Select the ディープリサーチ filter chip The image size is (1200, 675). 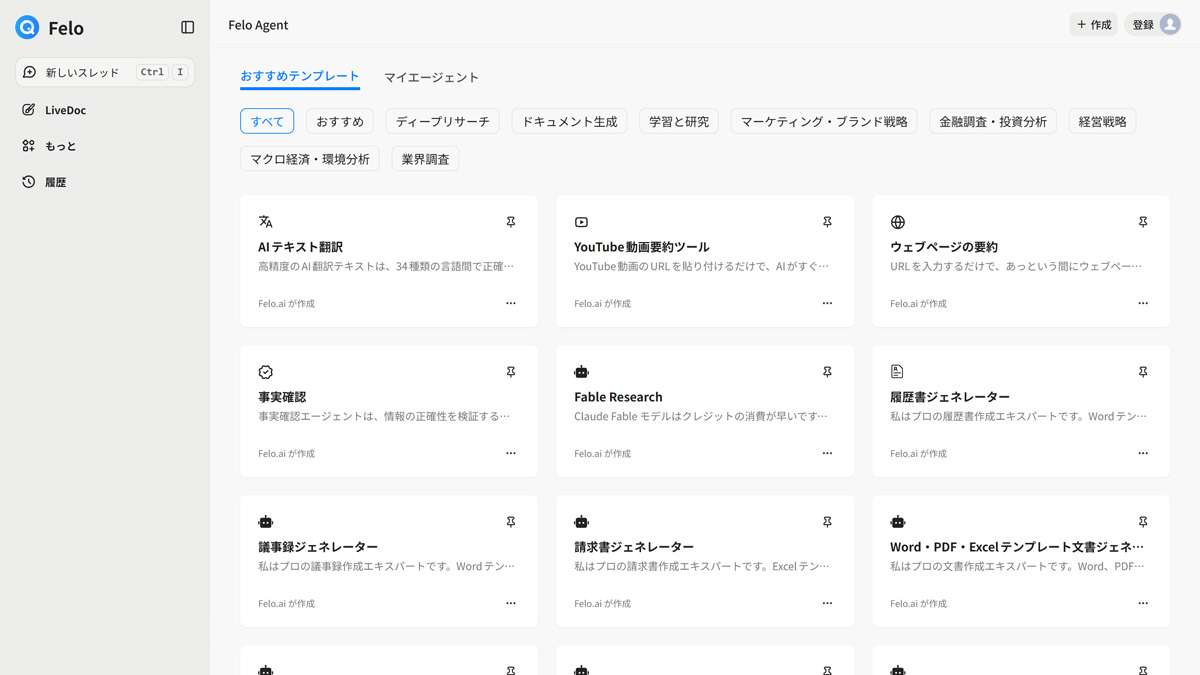[x=443, y=121]
